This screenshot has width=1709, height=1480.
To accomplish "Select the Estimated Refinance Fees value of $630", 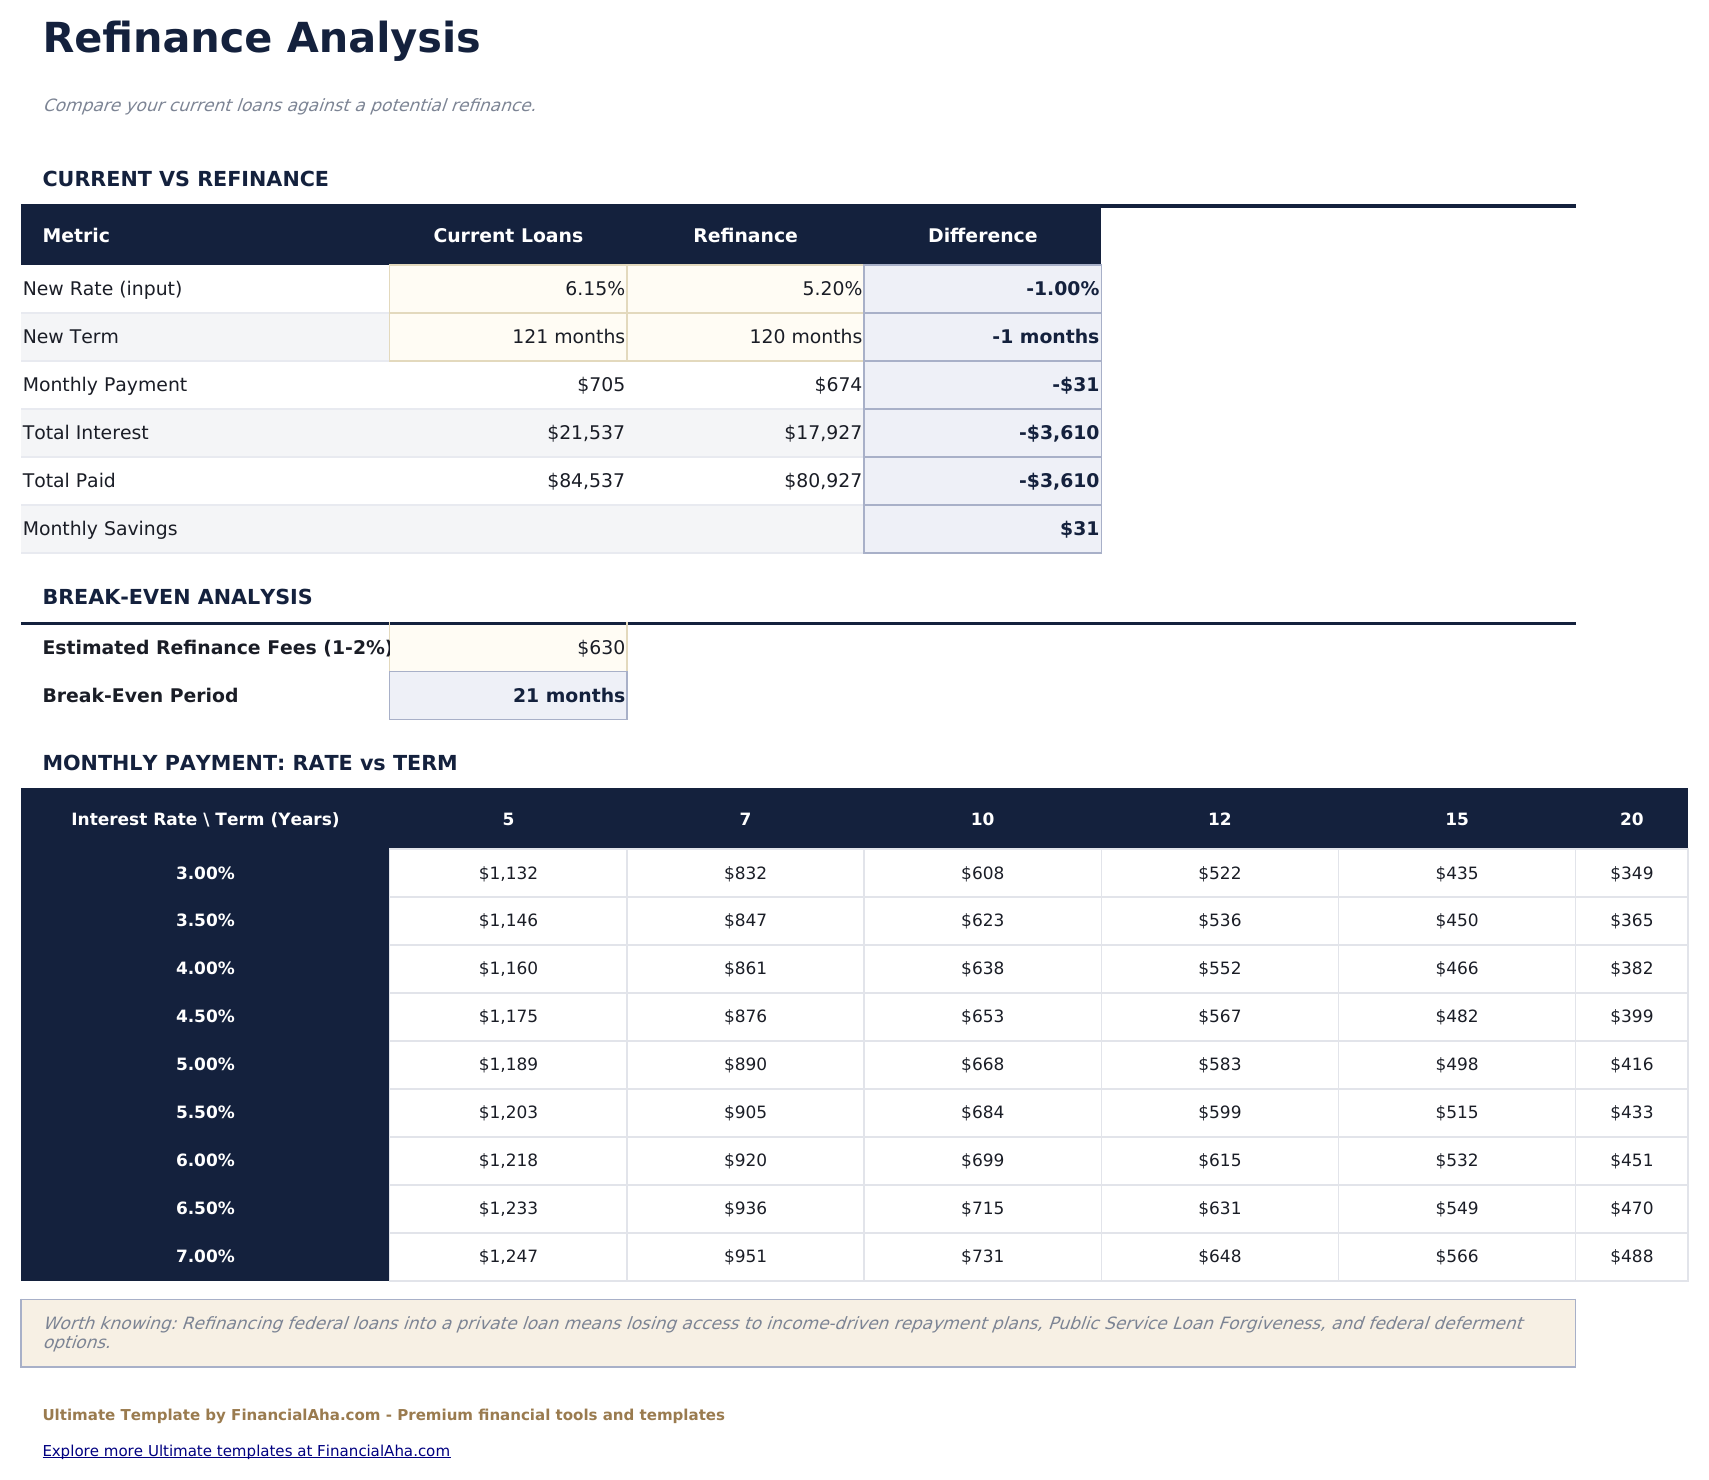I will click(x=508, y=647).
